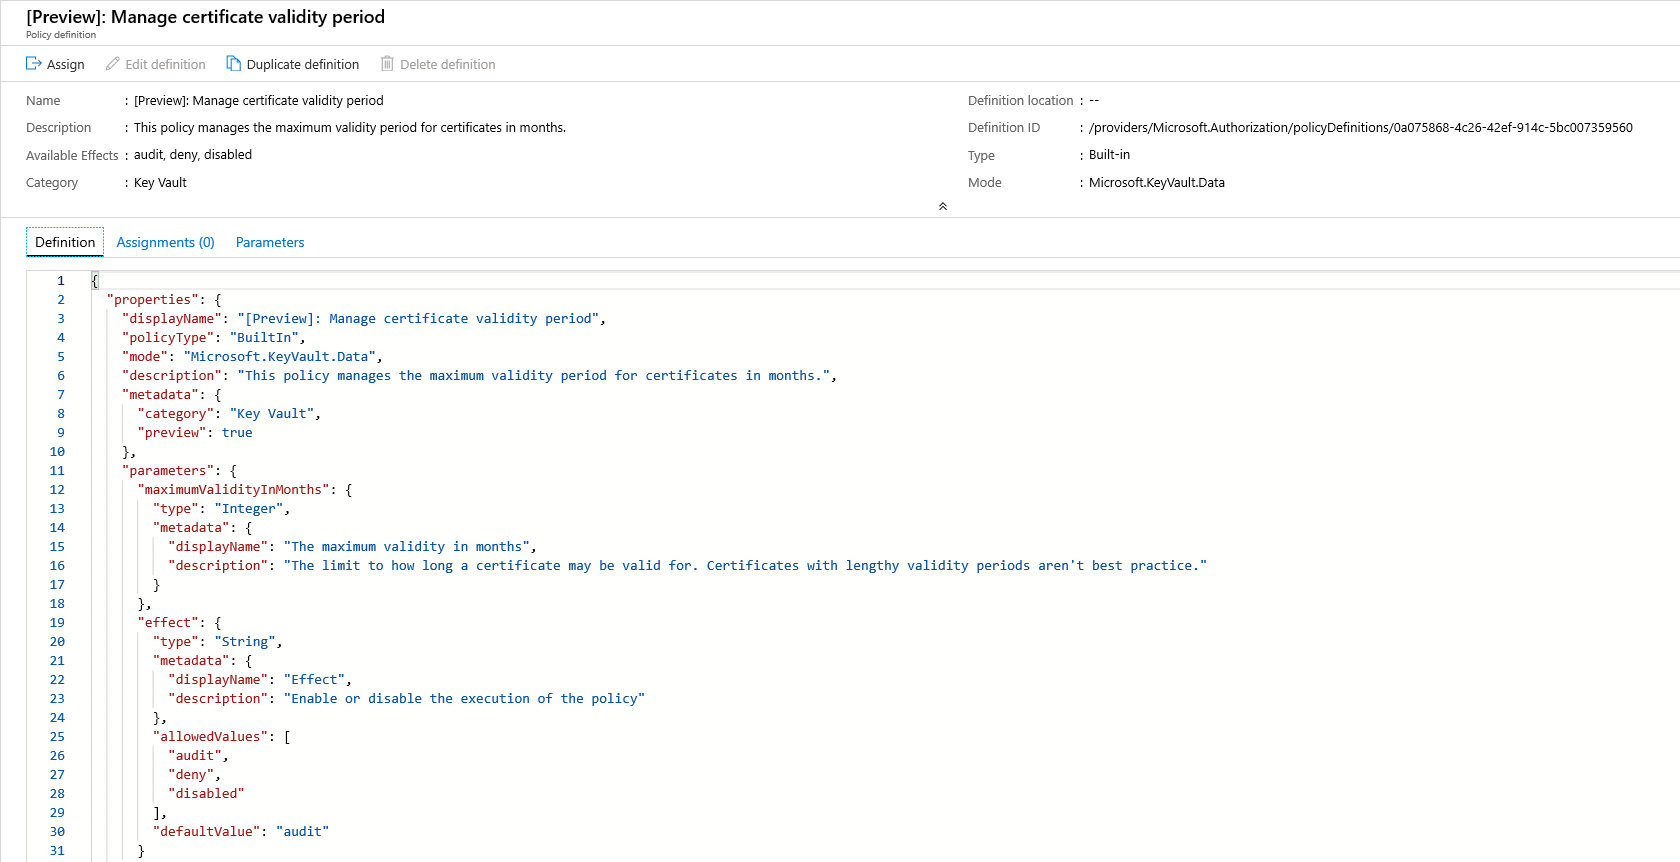Click the "properties" key in JSON editor
1680x862 pixels.
pos(153,299)
